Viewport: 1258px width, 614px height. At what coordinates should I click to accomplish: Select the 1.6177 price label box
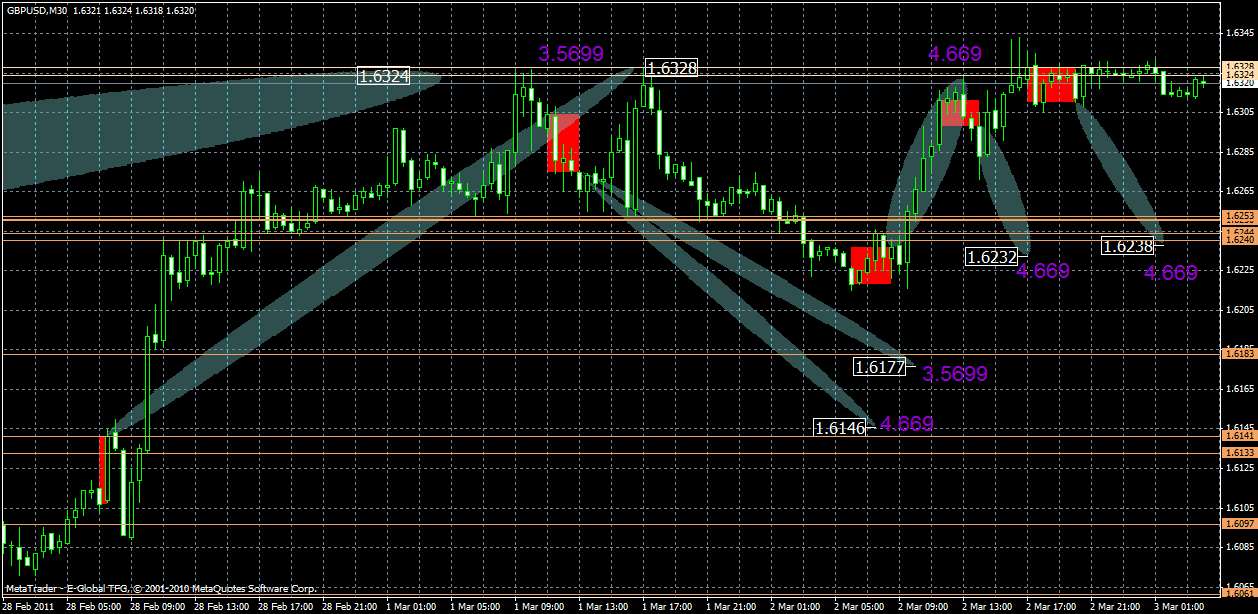(x=880, y=367)
